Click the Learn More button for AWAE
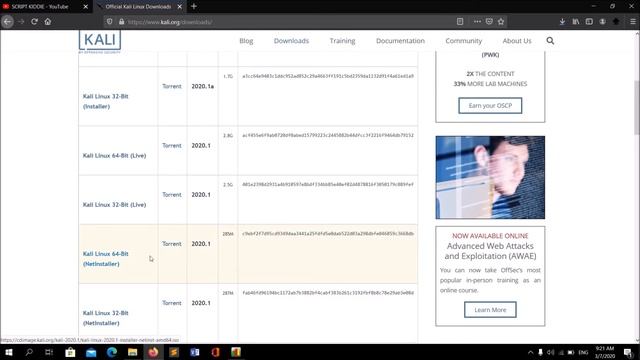The width and height of the screenshot is (640, 360). (x=490, y=310)
